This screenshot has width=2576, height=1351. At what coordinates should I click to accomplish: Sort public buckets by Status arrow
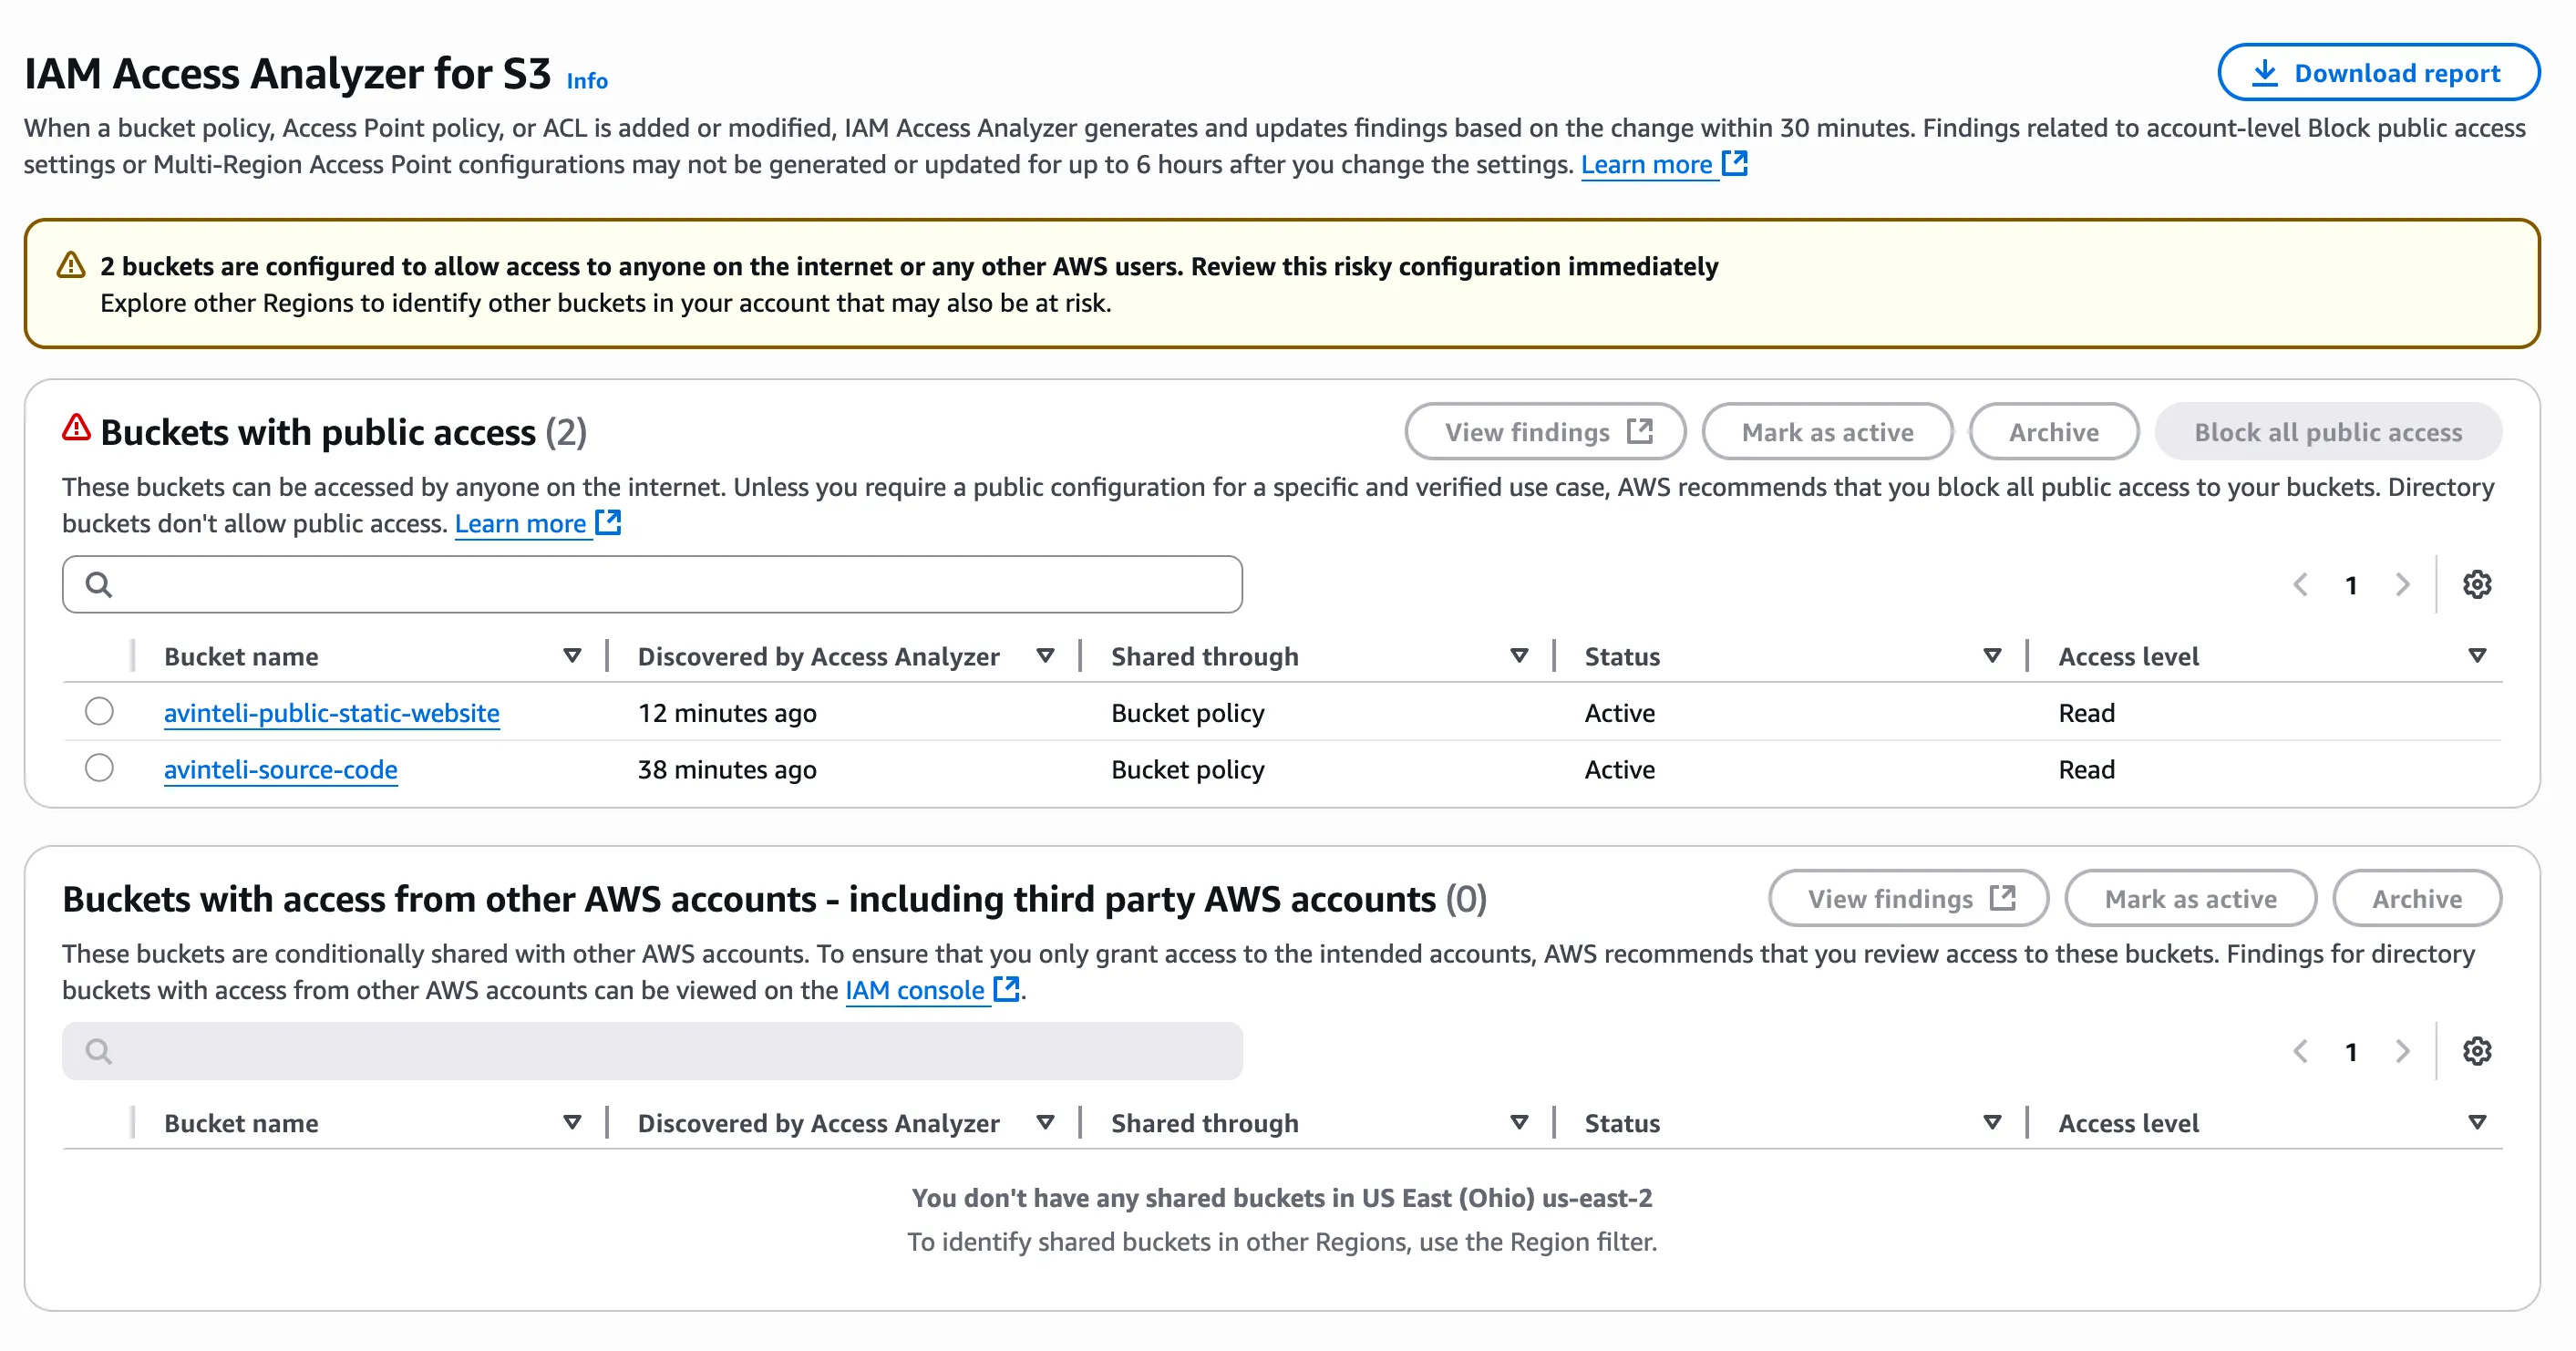1992,656
